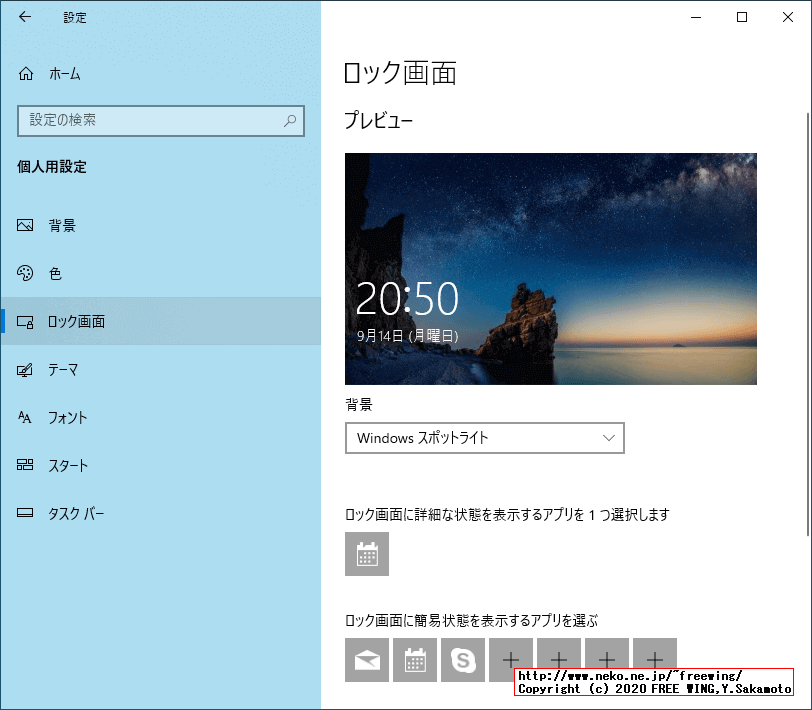Image resolution: width=812 pixels, height=710 pixels.
Task: Click the dropdown chevron next to Windows スポットライト
Action: 607,438
